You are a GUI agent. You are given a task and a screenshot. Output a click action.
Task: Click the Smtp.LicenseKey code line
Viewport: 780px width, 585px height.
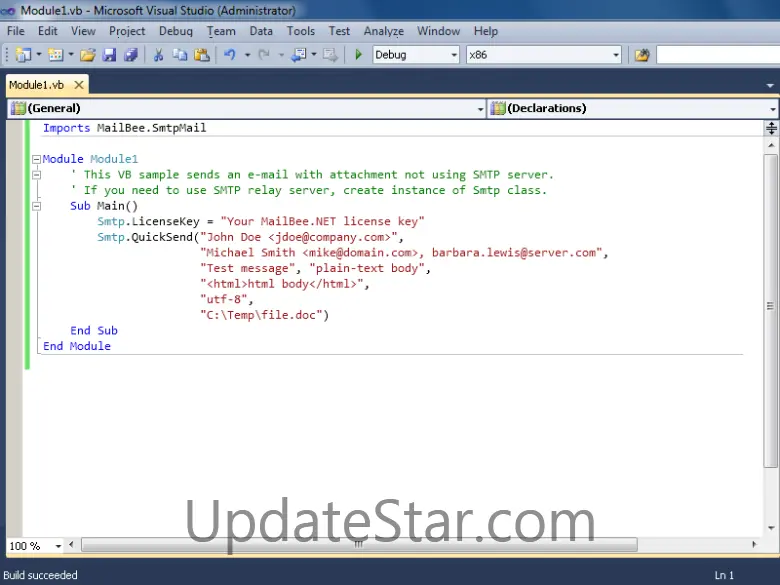(261, 221)
